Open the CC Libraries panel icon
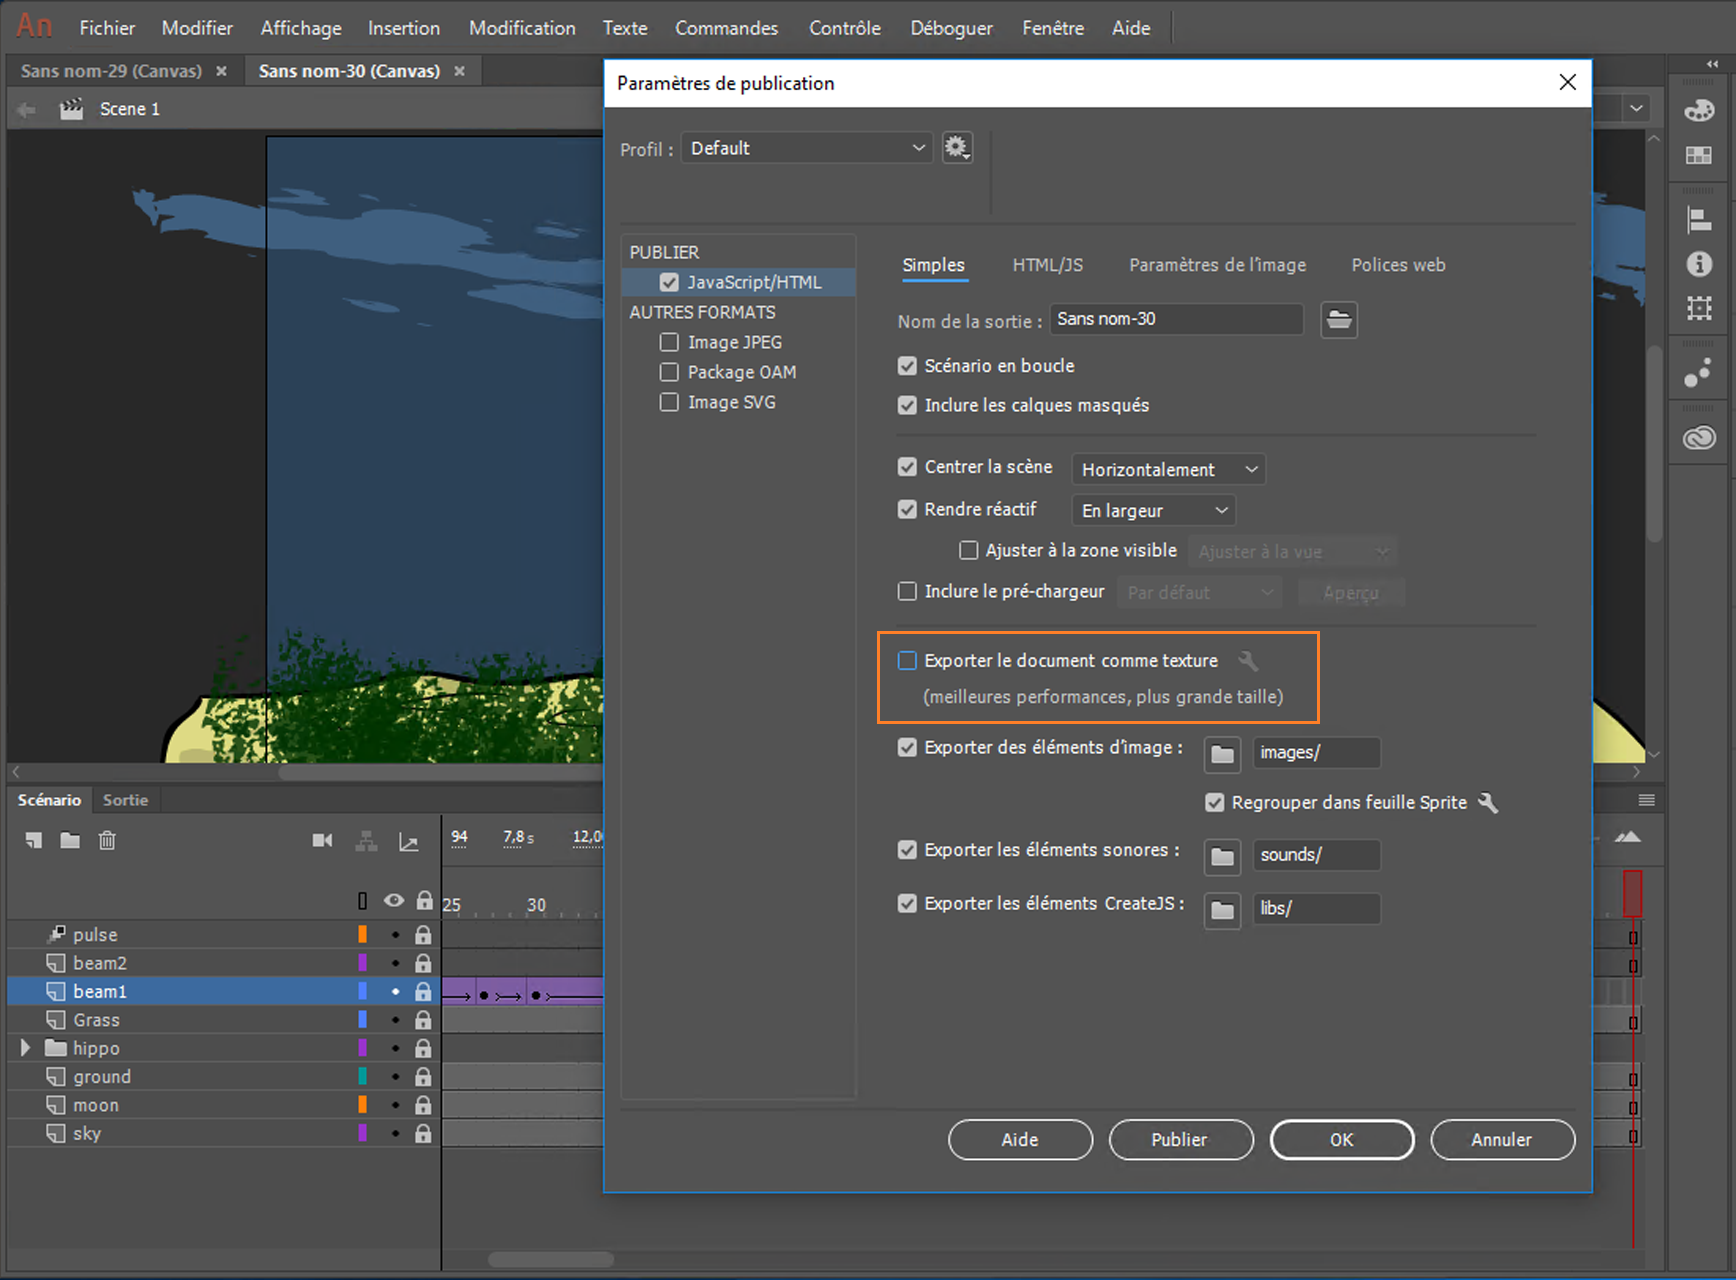 point(1699,438)
